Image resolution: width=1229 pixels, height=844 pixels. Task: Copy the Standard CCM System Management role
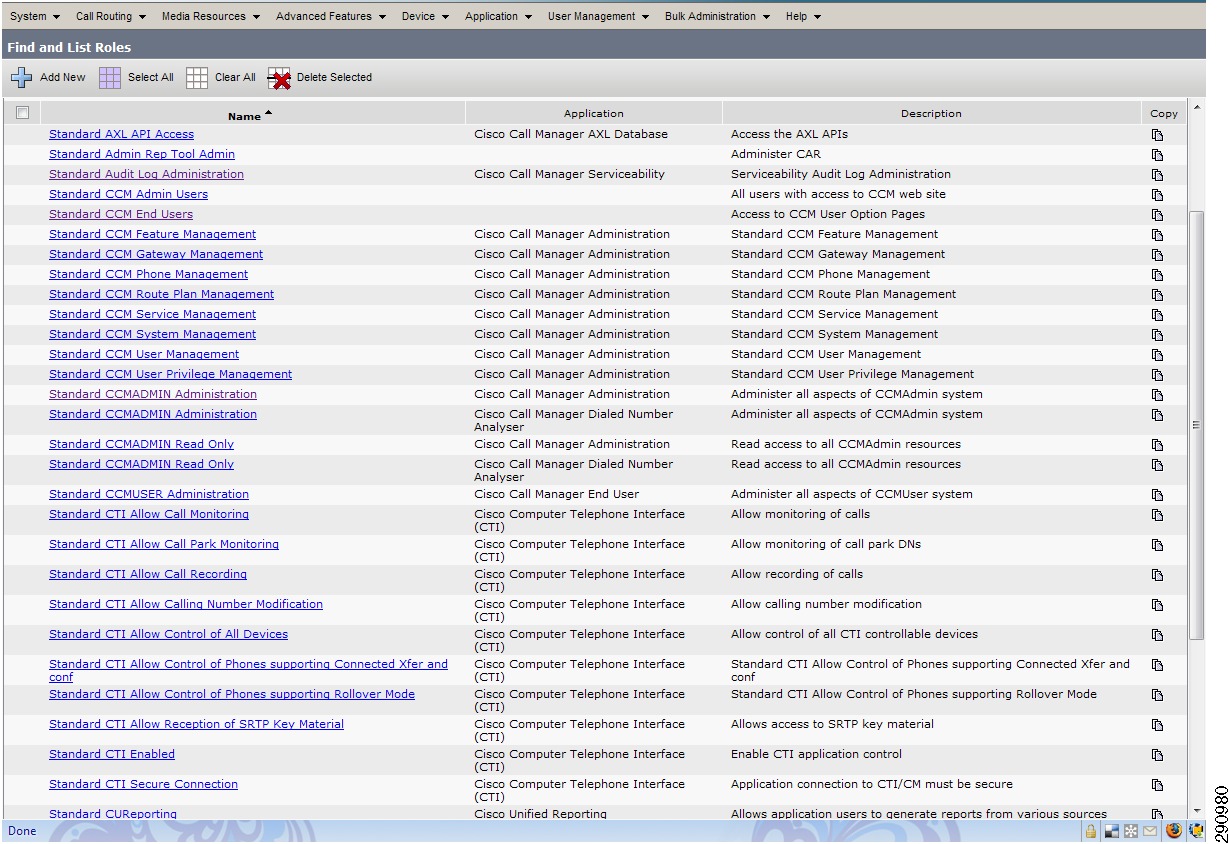(x=1157, y=335)
